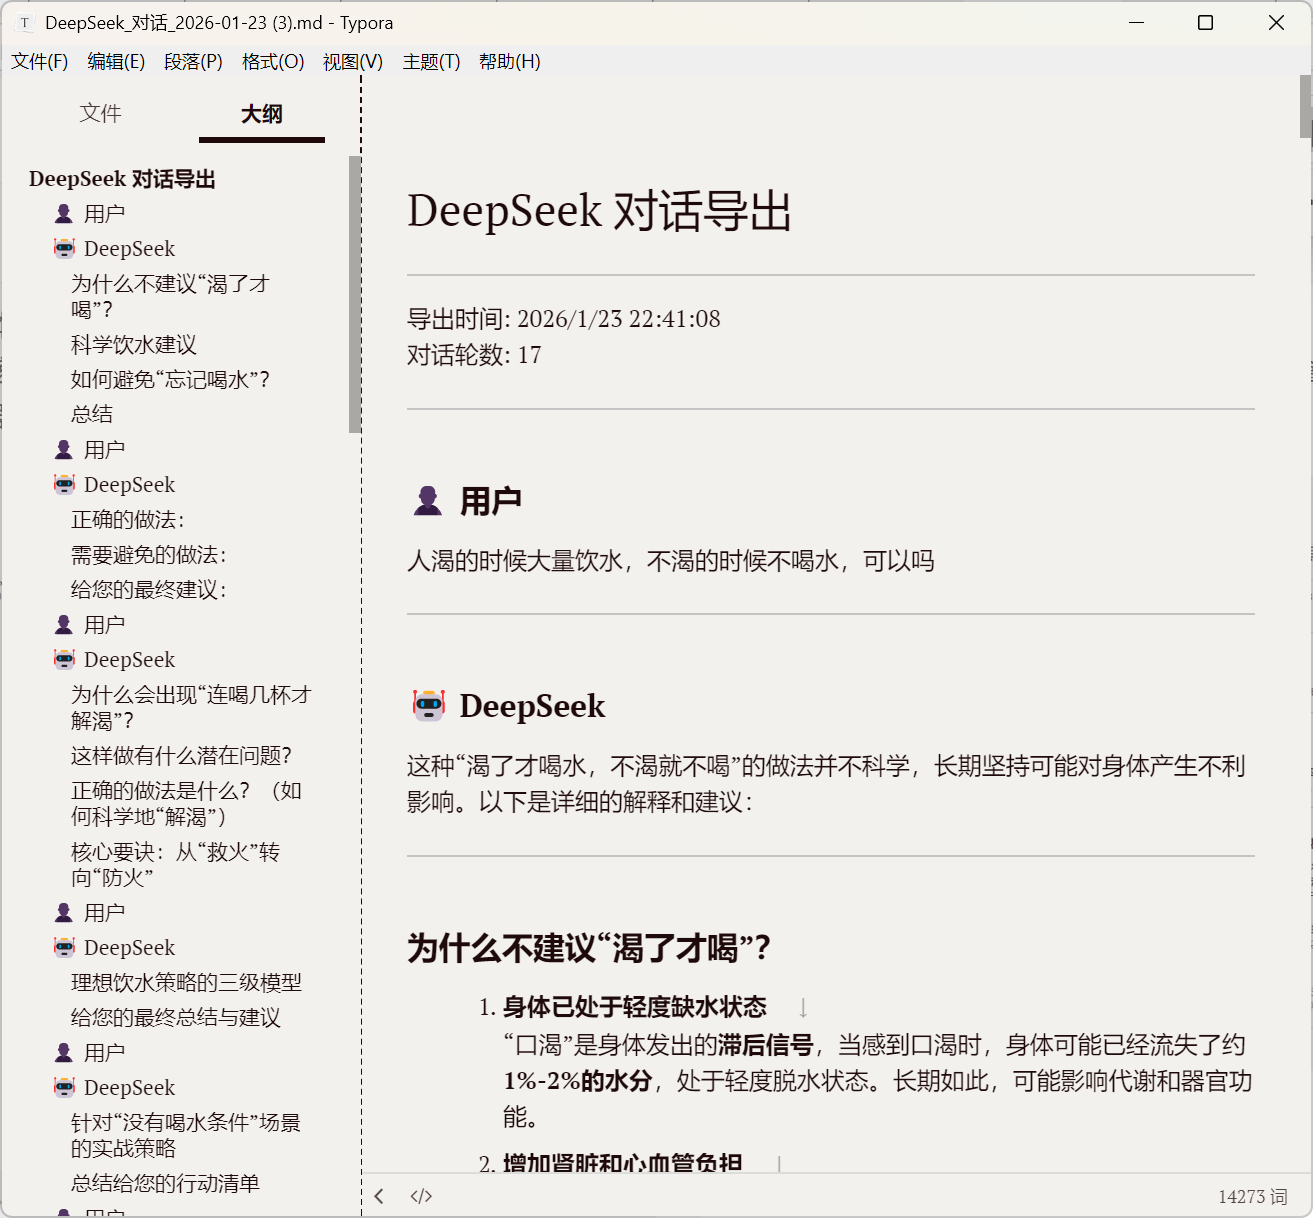Click the user question about 人渴的时候大量饮水
Image resolution: width=1313 pixels, height=1218 pixels.
671,561
